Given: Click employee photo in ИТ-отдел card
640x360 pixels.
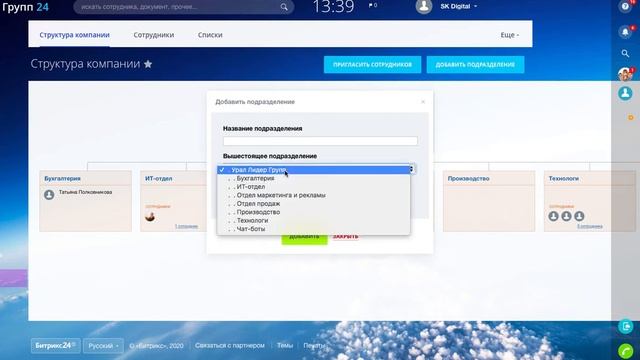Looking at the screenshot, I should coord(150,216).
